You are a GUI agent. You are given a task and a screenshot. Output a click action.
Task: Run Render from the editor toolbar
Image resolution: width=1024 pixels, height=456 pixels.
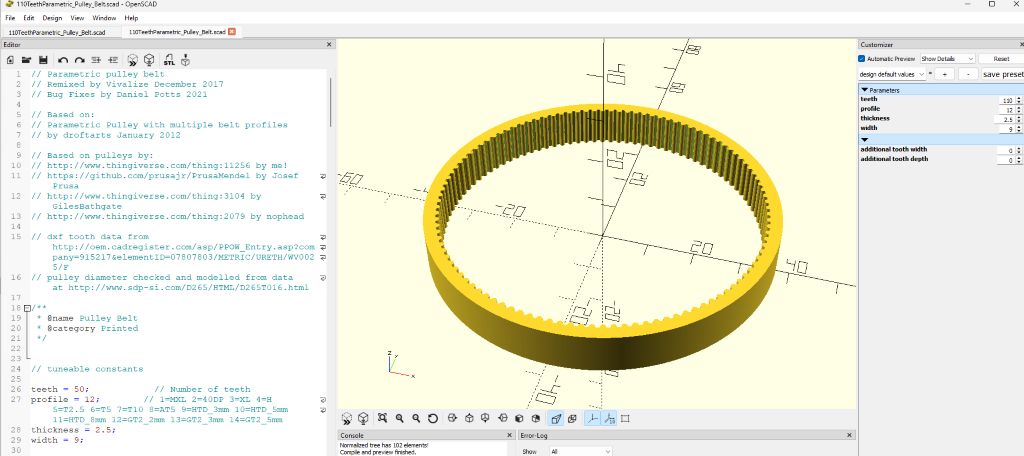(x=149, y=60)
